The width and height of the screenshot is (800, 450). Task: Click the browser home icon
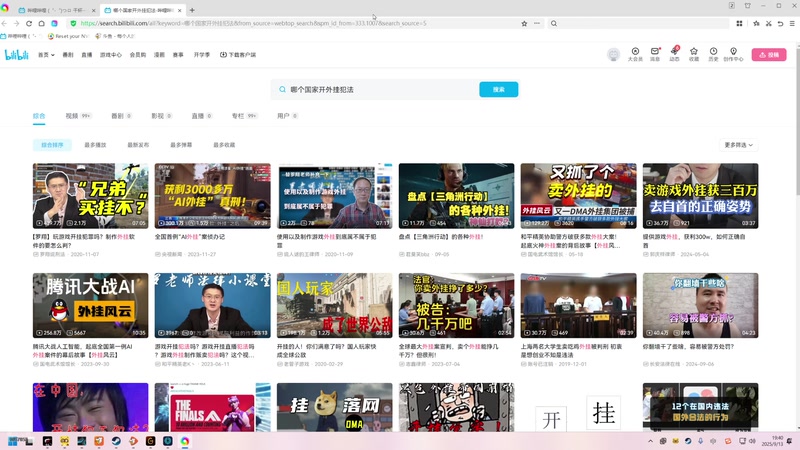coord(42,23)
